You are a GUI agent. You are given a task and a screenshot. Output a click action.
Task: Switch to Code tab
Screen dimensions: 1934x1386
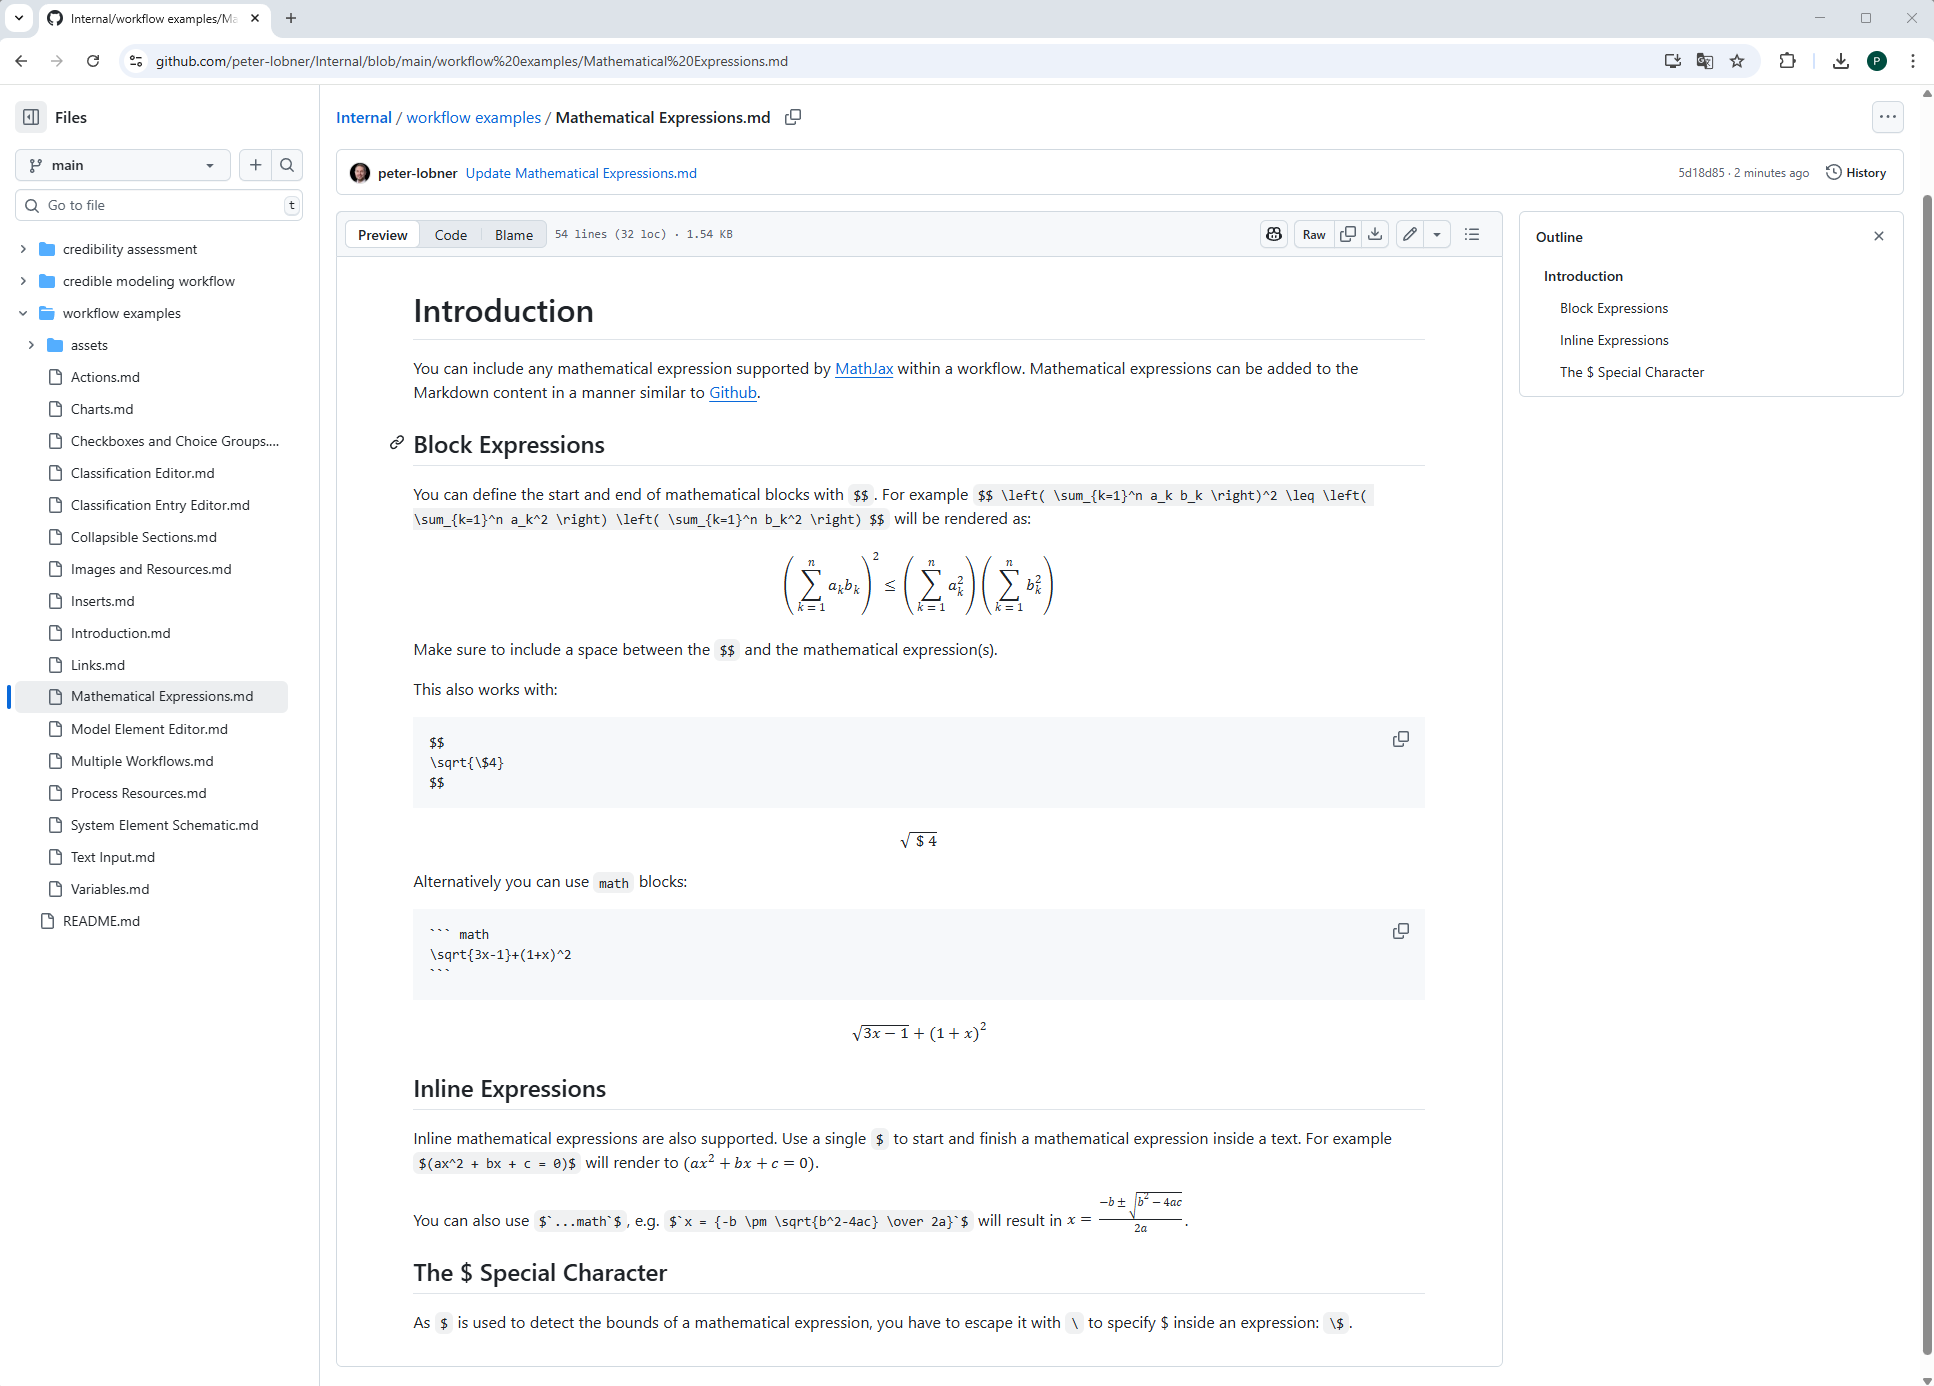pyautogui.click(x=451, y=235)
